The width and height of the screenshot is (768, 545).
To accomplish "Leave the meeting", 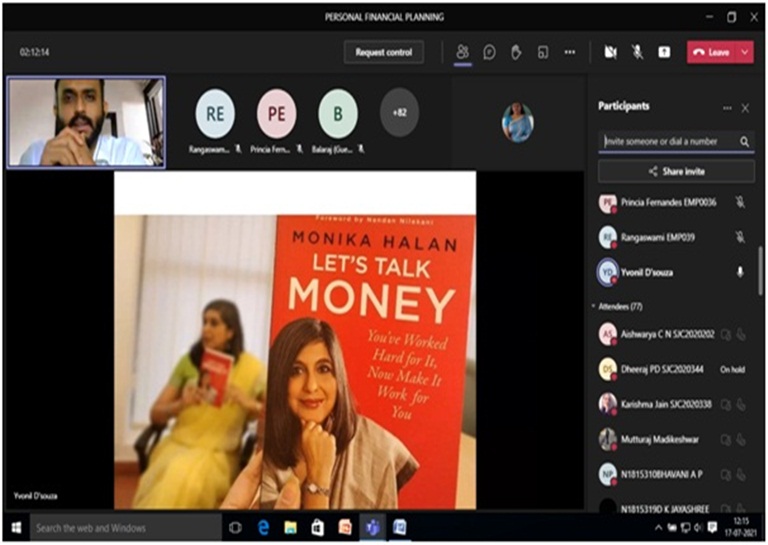I will click(712, 52).
